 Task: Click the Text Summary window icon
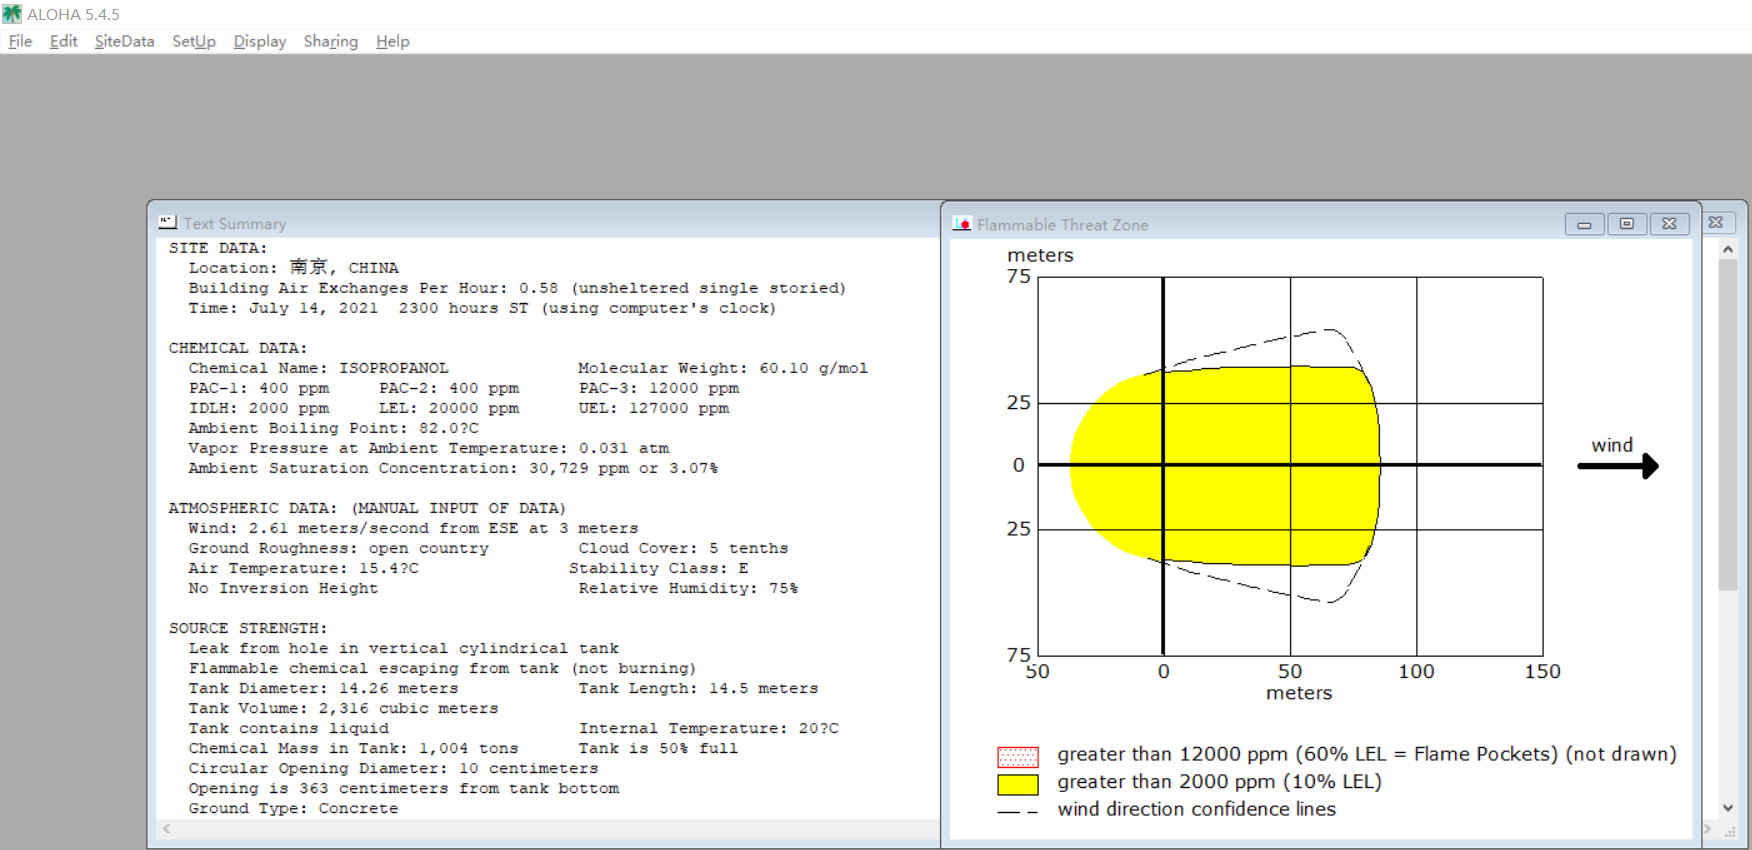(x=168, y=223)
